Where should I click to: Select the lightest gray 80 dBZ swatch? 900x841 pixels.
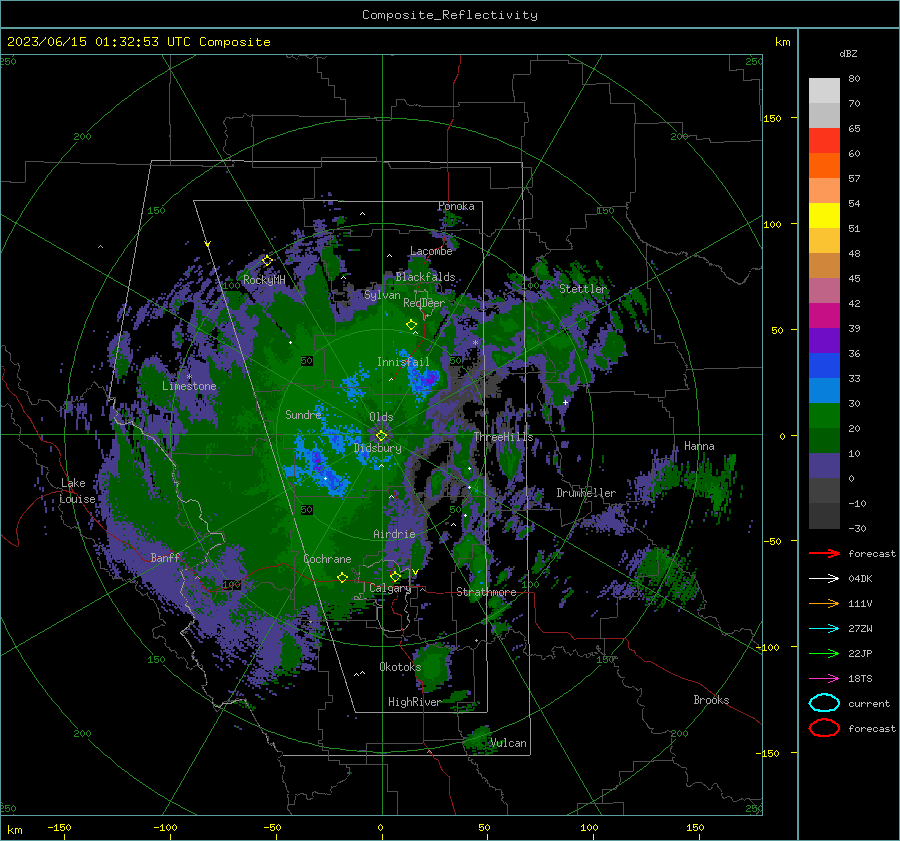click(x=824, y=91)
